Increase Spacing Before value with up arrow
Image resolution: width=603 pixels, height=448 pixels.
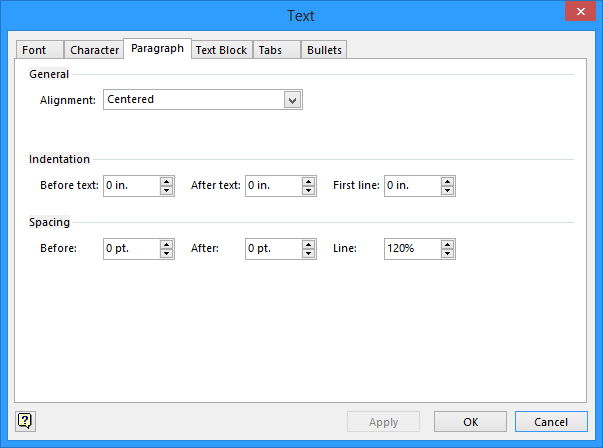click(166, 244)
